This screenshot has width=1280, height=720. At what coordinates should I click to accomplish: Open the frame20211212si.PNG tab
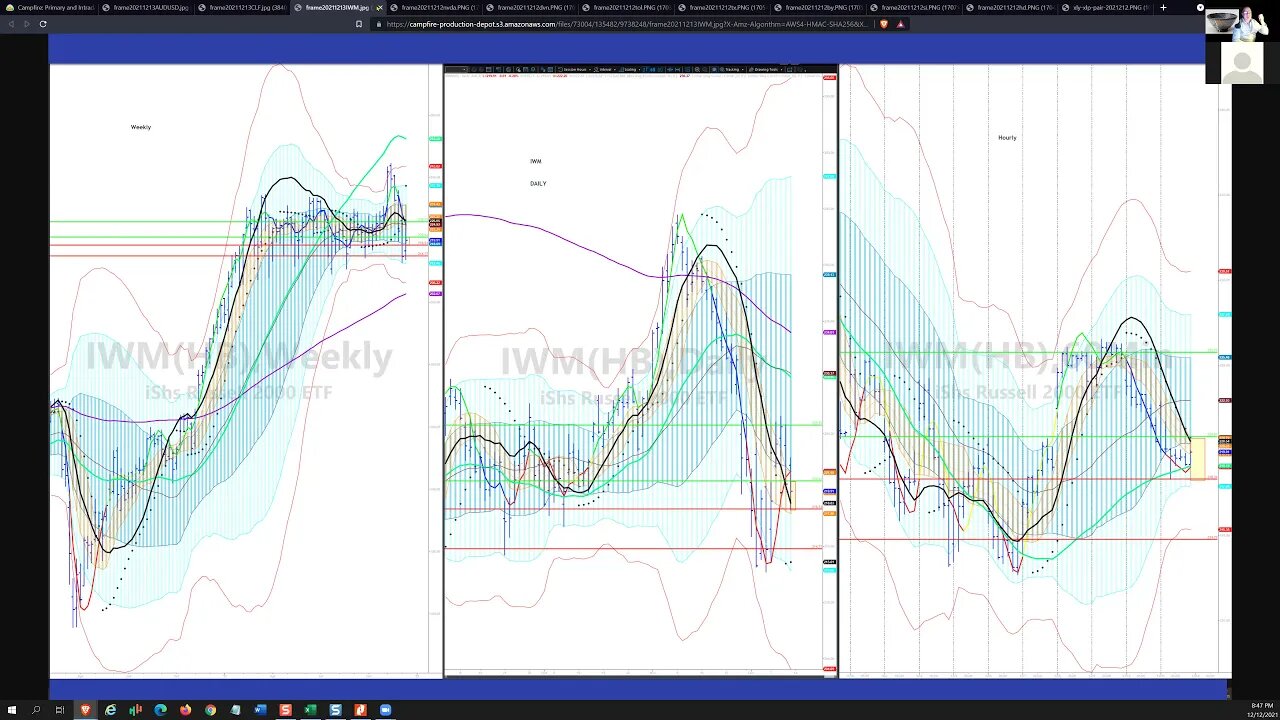pos(913,7)
